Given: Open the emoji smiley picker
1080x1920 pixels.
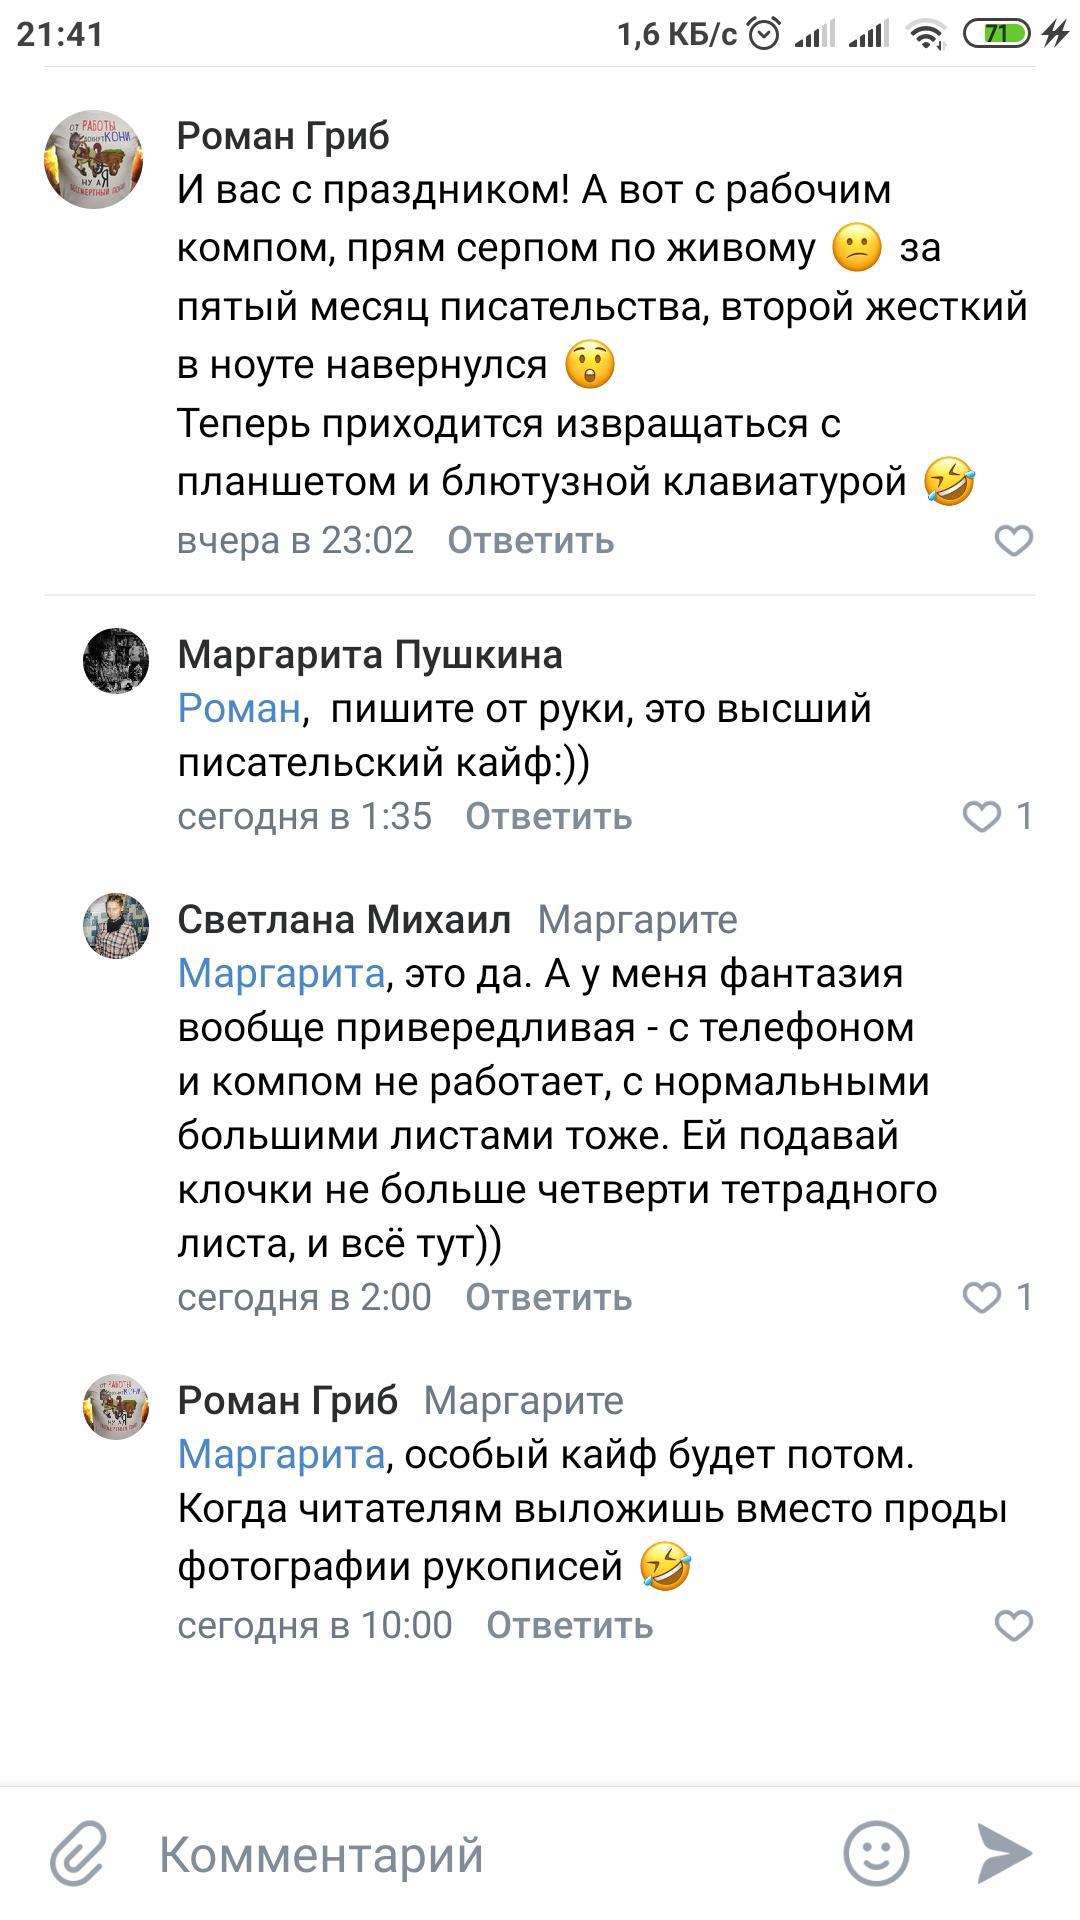Looking at the screenshot, I should click(876, 1853).
